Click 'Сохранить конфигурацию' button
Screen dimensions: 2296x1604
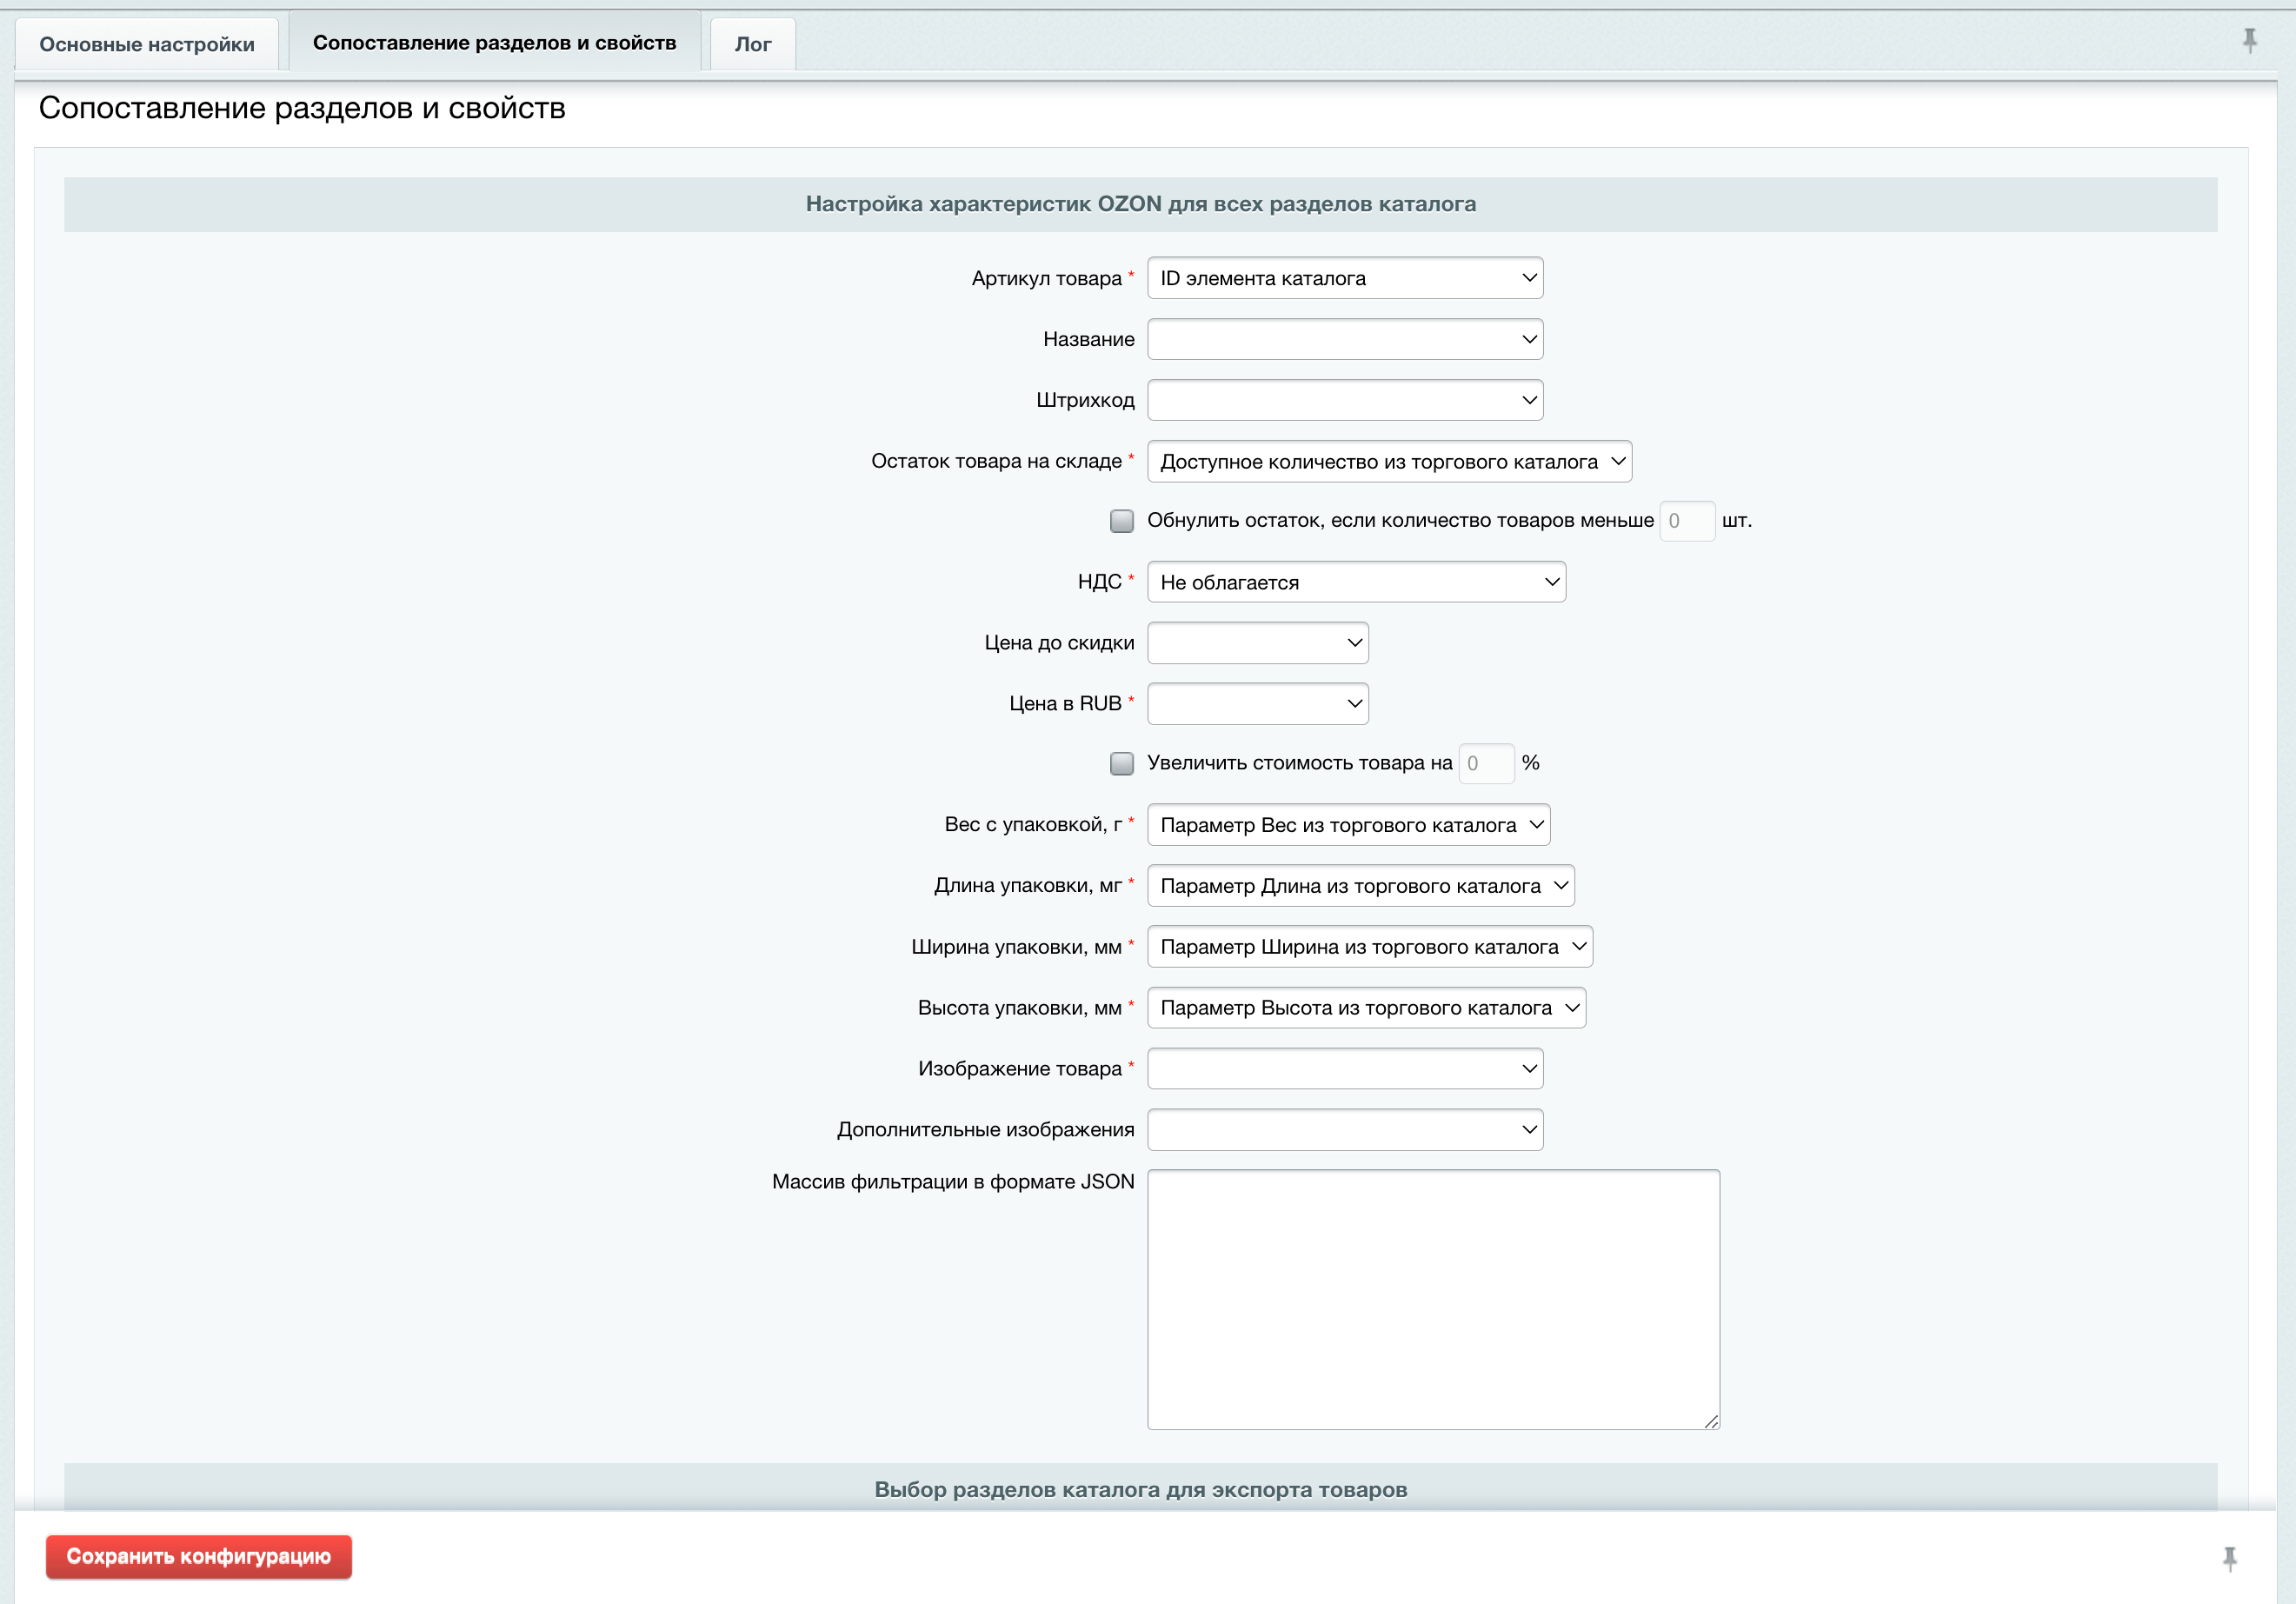click(198, 1557)
